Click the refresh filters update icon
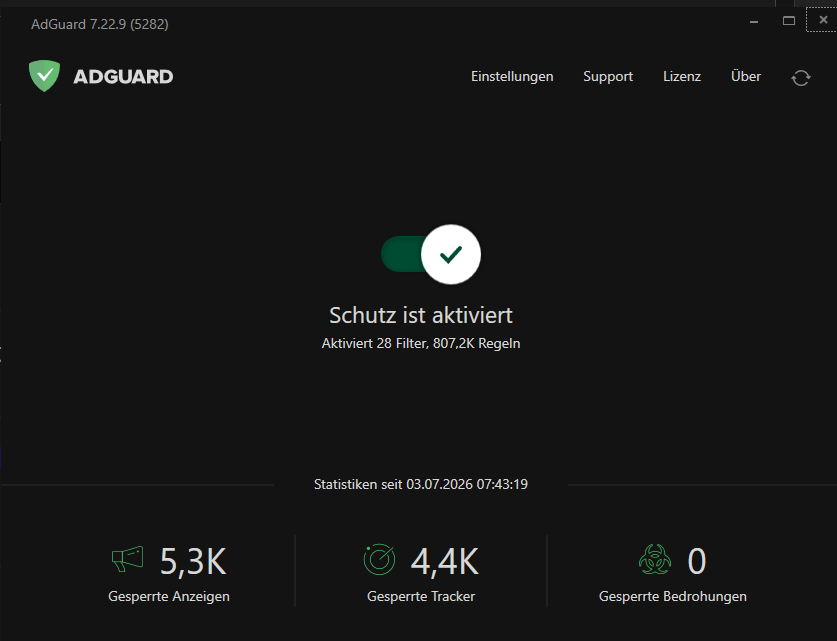Image resolution: width=837 pixels, height=641 pixels. click(801, 78)
